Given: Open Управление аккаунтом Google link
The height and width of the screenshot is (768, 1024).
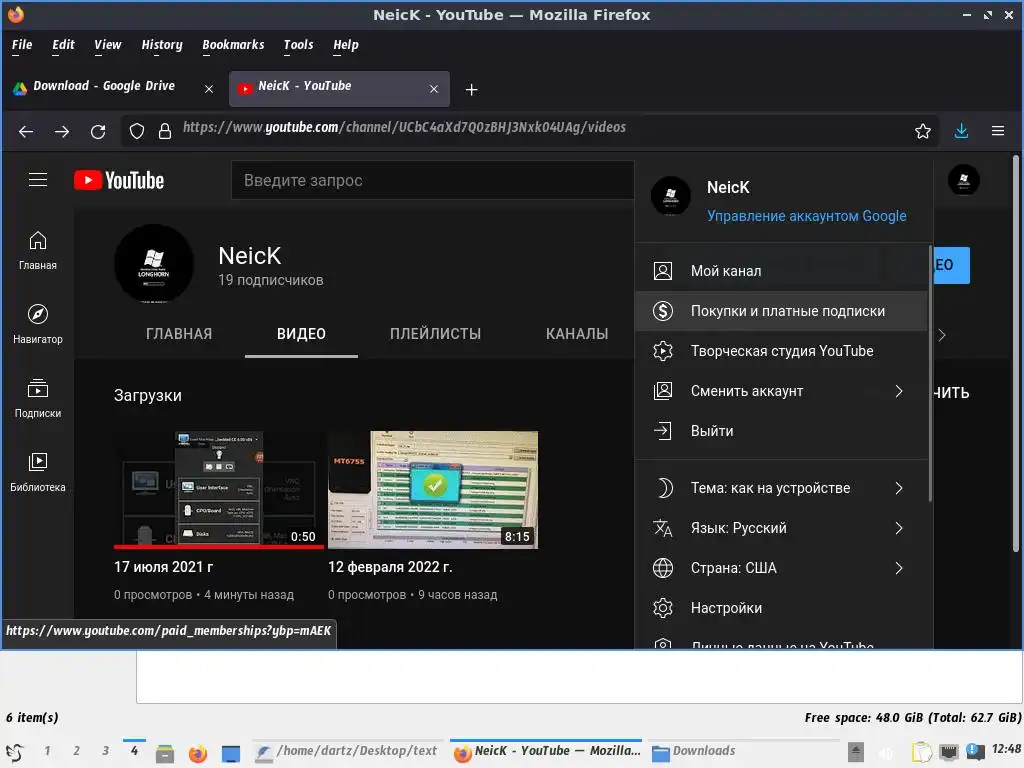Looking at the screenshot, I should point(807,216).
